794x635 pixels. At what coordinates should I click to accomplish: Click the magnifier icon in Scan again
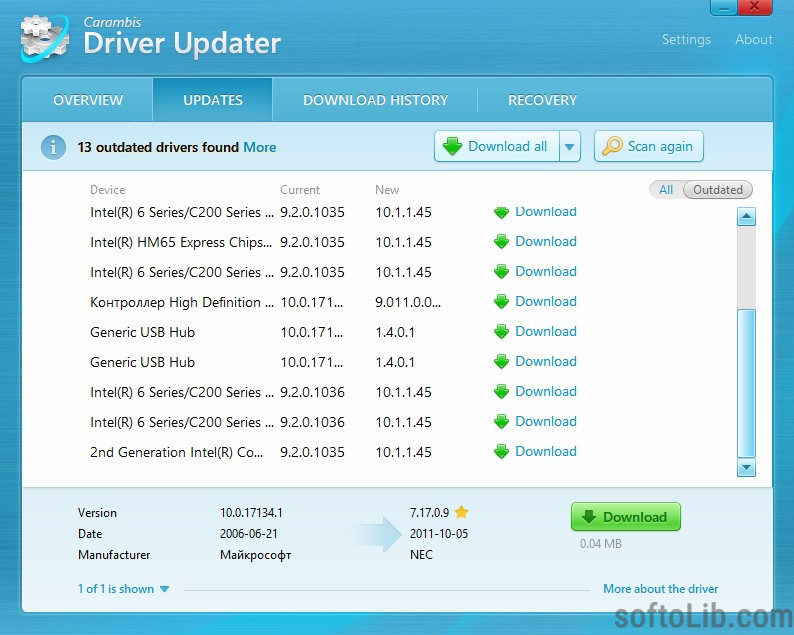612,146
